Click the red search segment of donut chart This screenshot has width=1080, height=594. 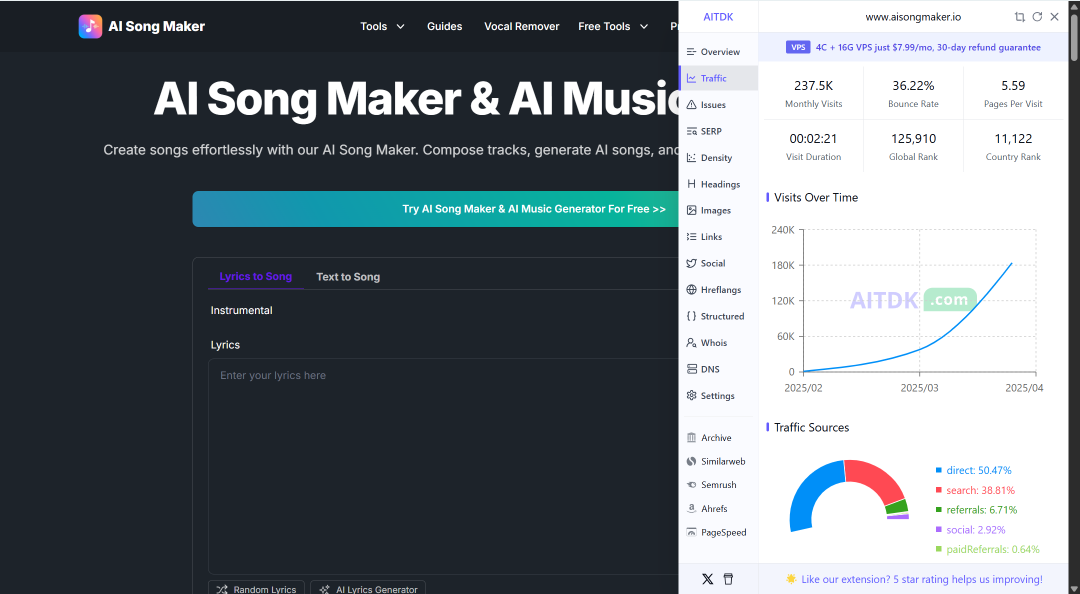(880, 477)
